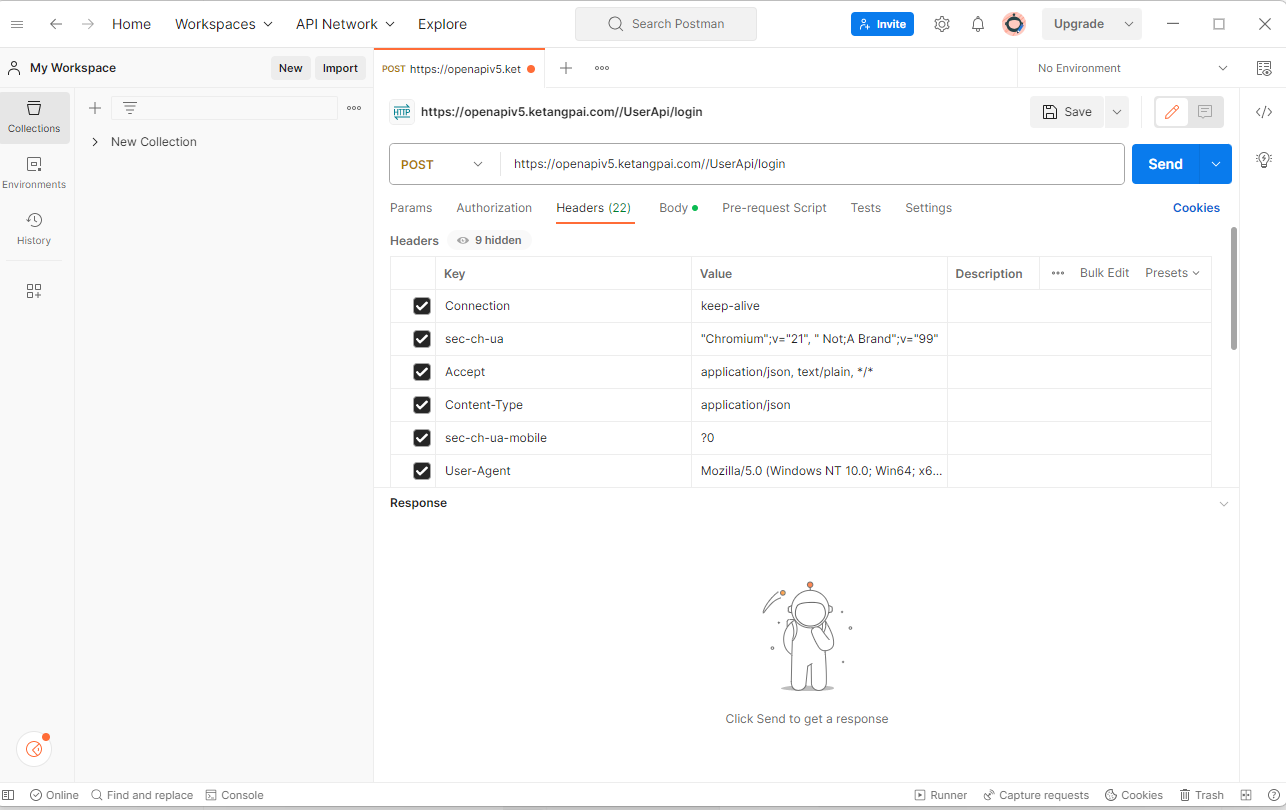
Task: Open the History sidebar panel
Action: click(34, 229)
